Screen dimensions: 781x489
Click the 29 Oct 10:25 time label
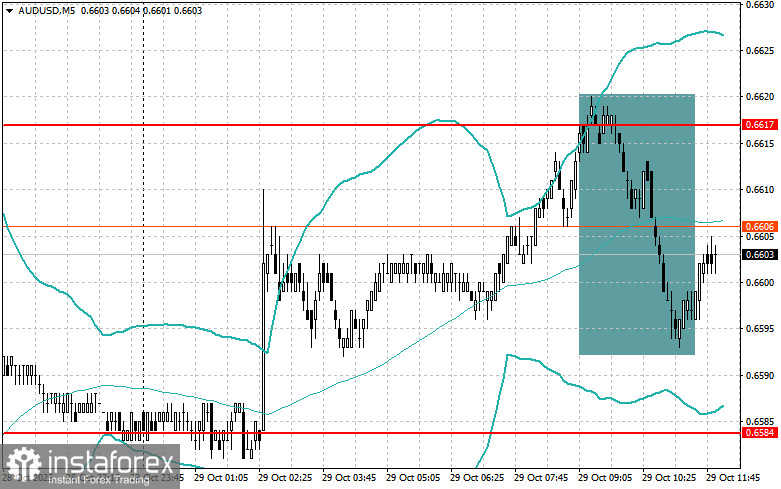click(669, 478)
